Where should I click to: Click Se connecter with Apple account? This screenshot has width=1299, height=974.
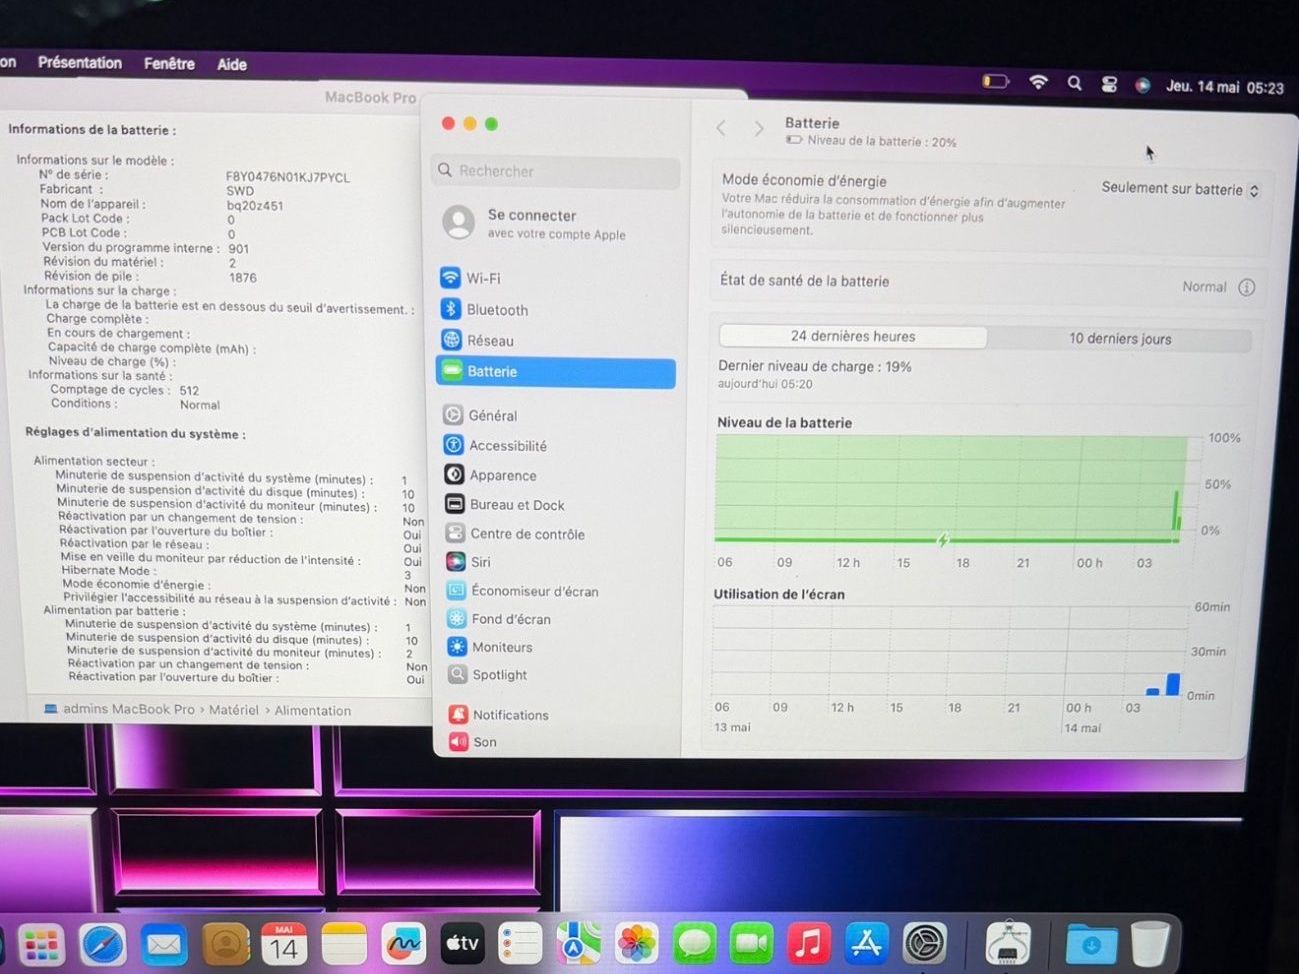pos(535,223)
